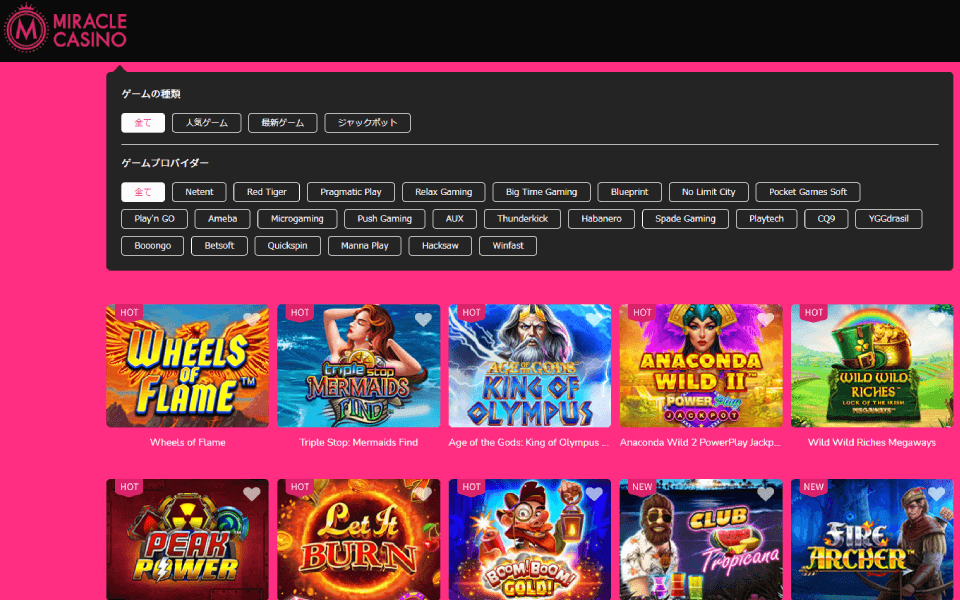This screenshot has width=960, height=600.
Task: Apply the Hacksaw provider filter
Action: [x=440, y=246]
